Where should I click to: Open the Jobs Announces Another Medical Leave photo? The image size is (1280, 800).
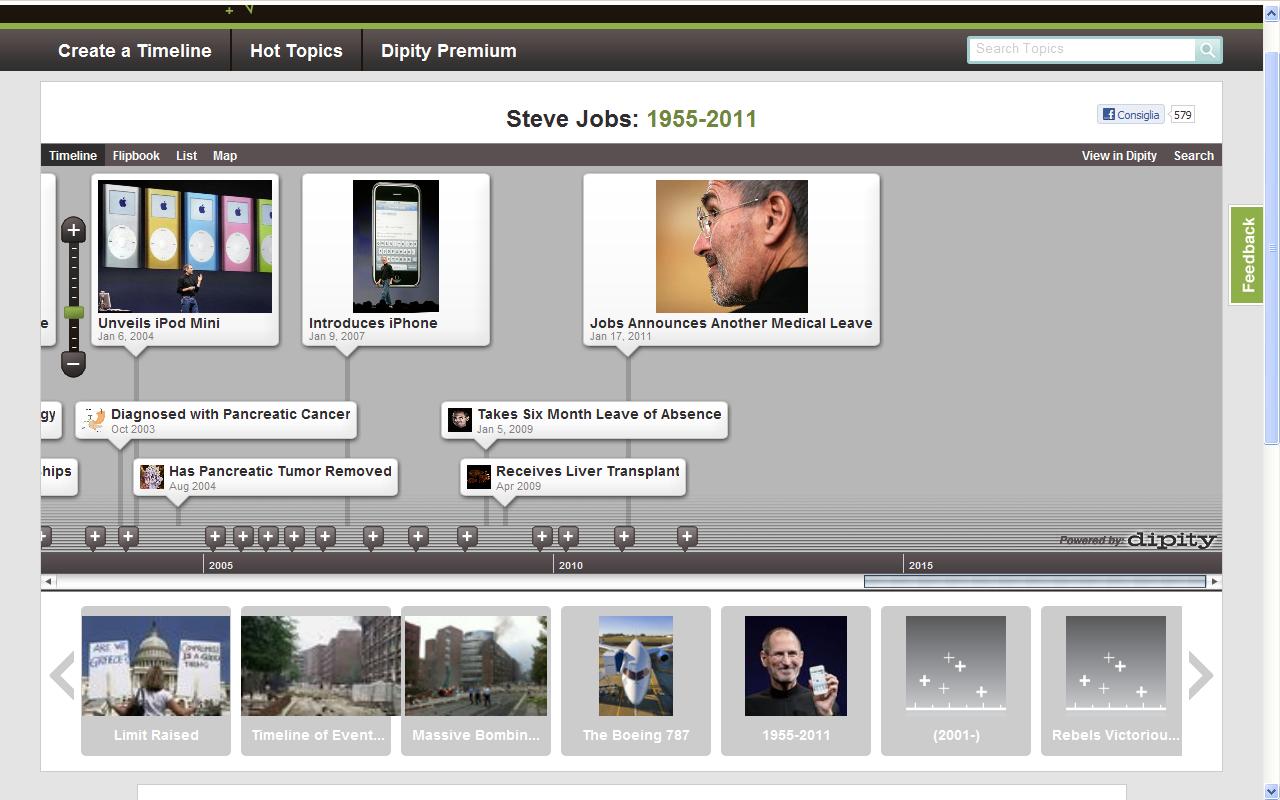[x=732, y=246]
